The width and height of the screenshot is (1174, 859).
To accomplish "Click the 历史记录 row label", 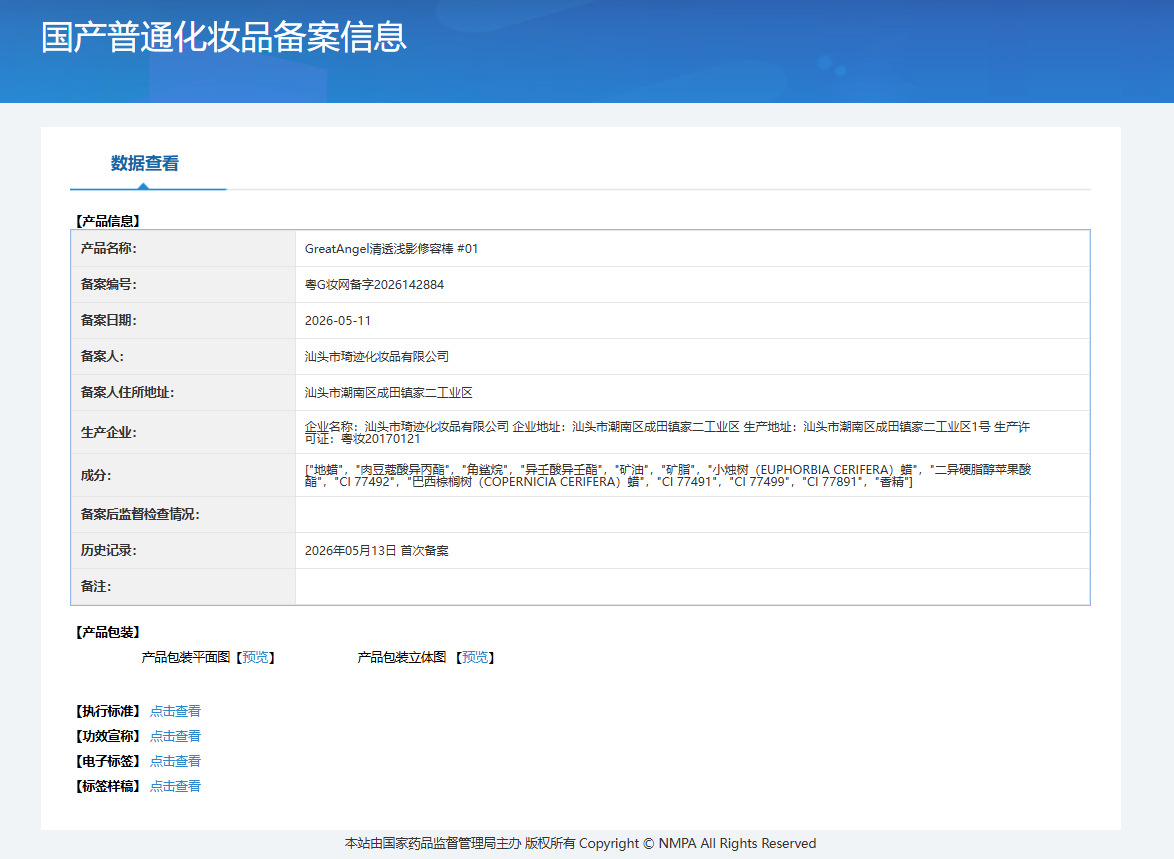I will click(109, 550).
